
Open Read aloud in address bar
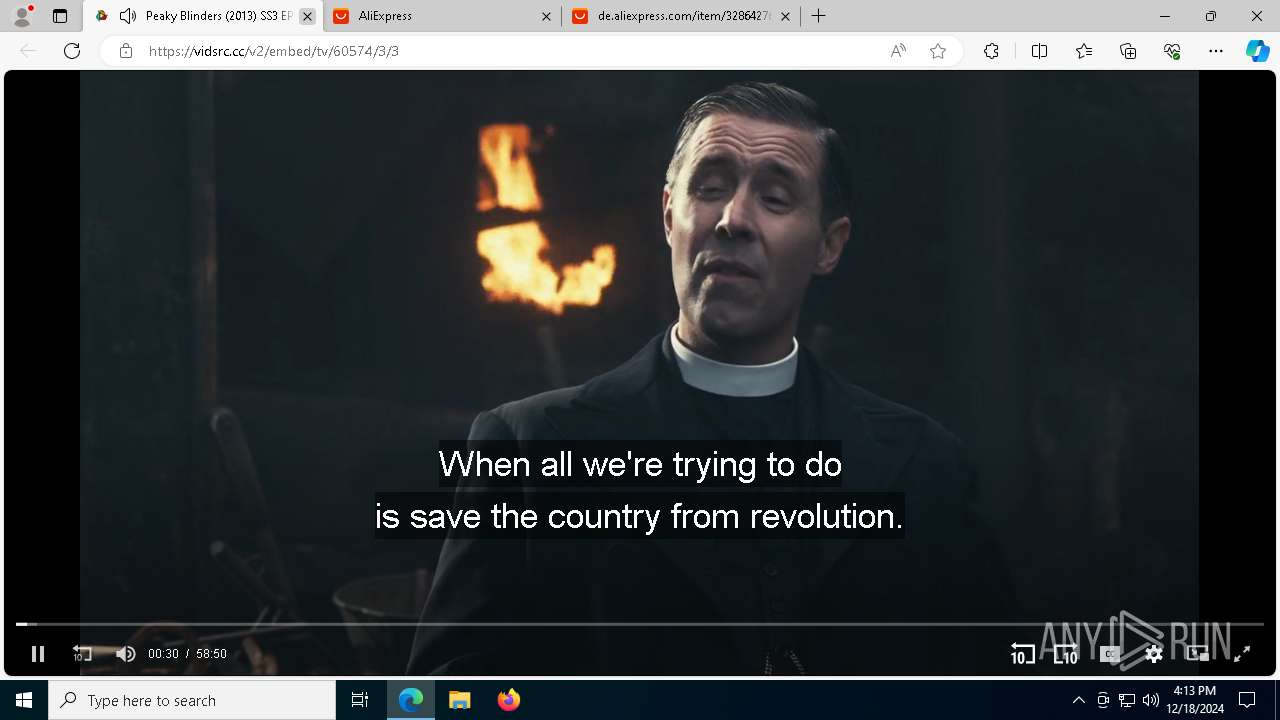(898, 51)
